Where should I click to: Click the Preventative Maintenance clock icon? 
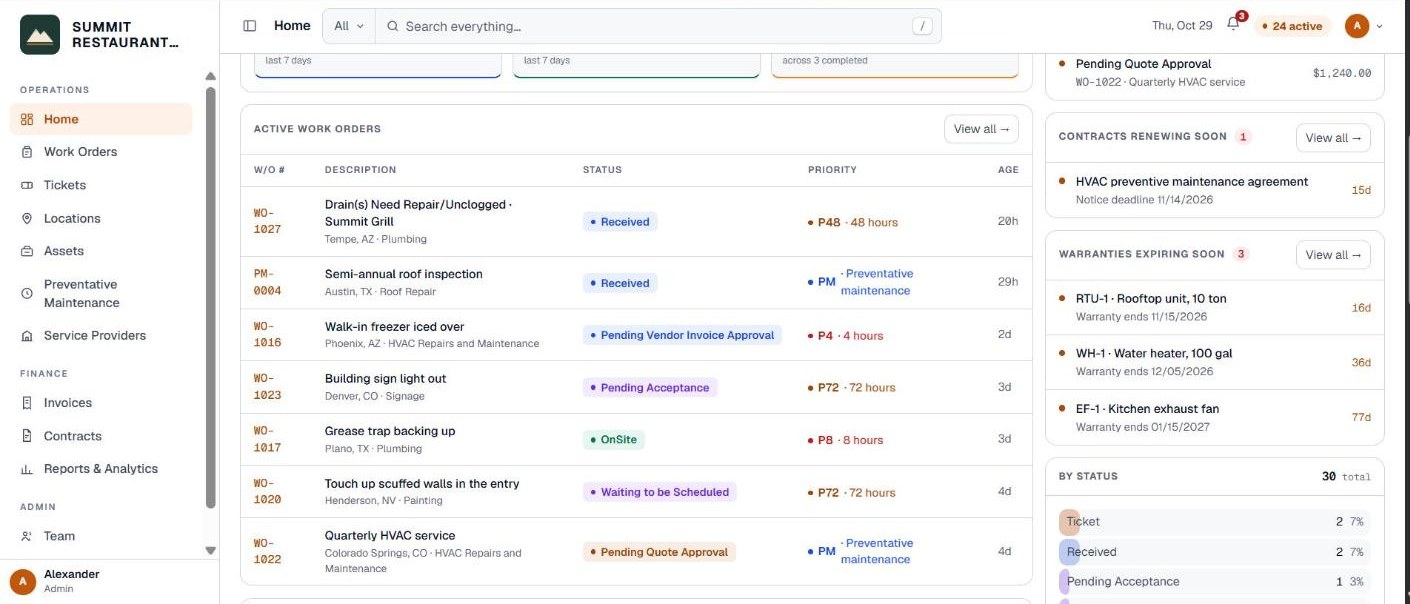[x=27, y=293]
